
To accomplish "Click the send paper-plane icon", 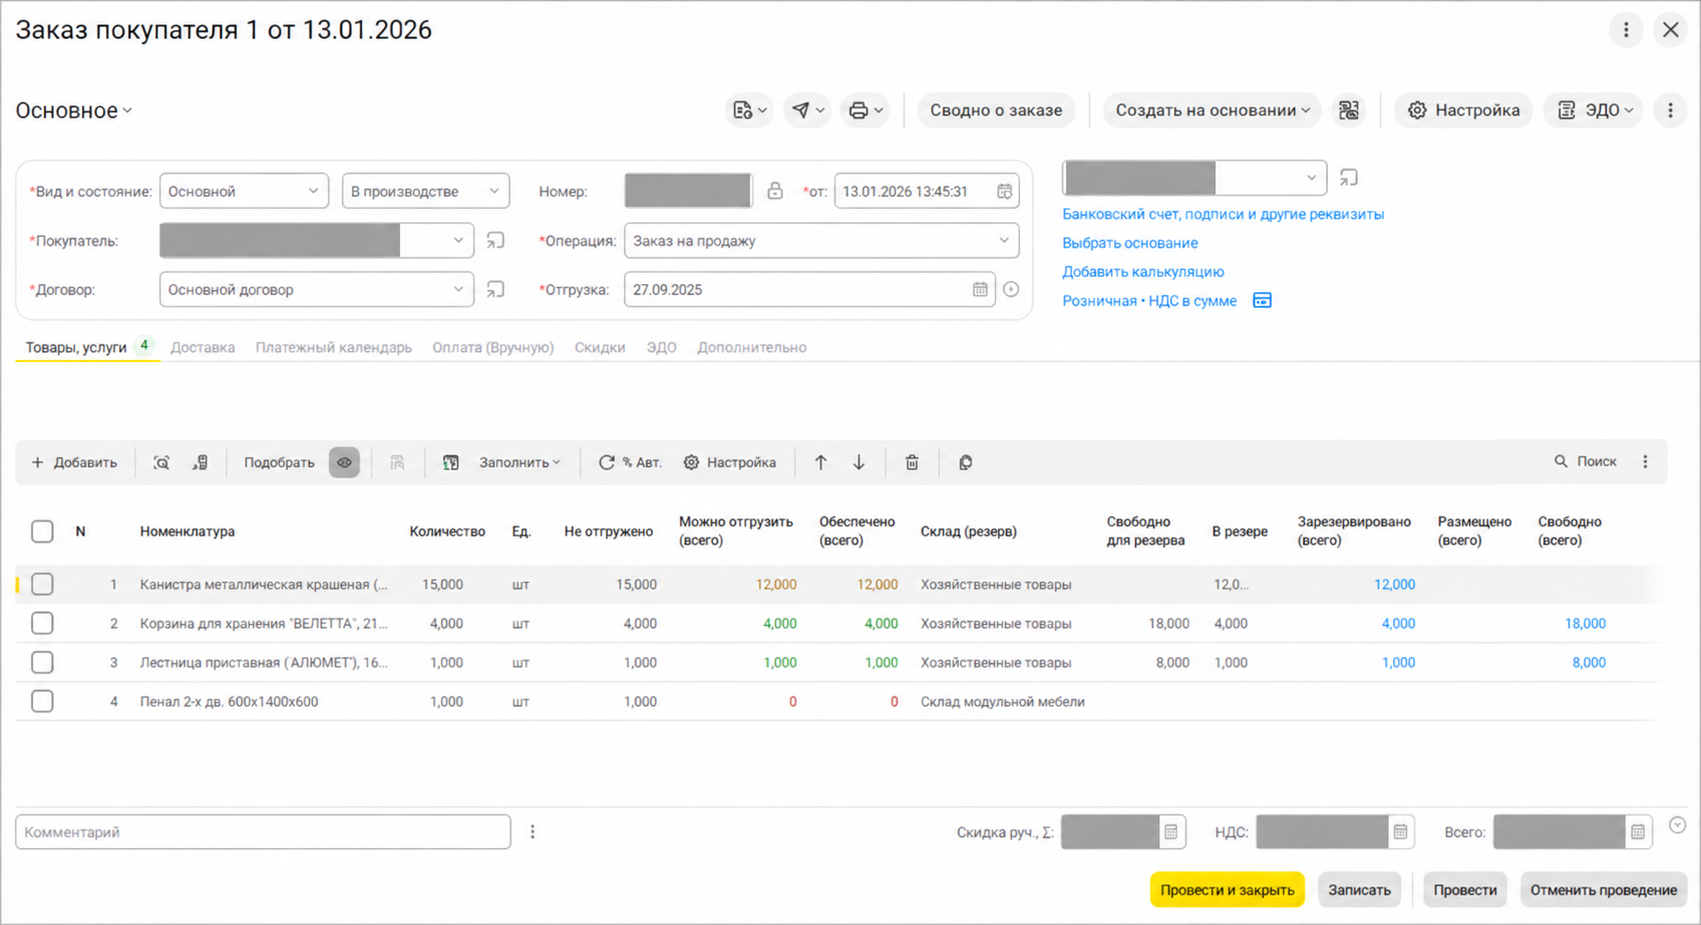I will pyautogui.click(x=808, y=110).
